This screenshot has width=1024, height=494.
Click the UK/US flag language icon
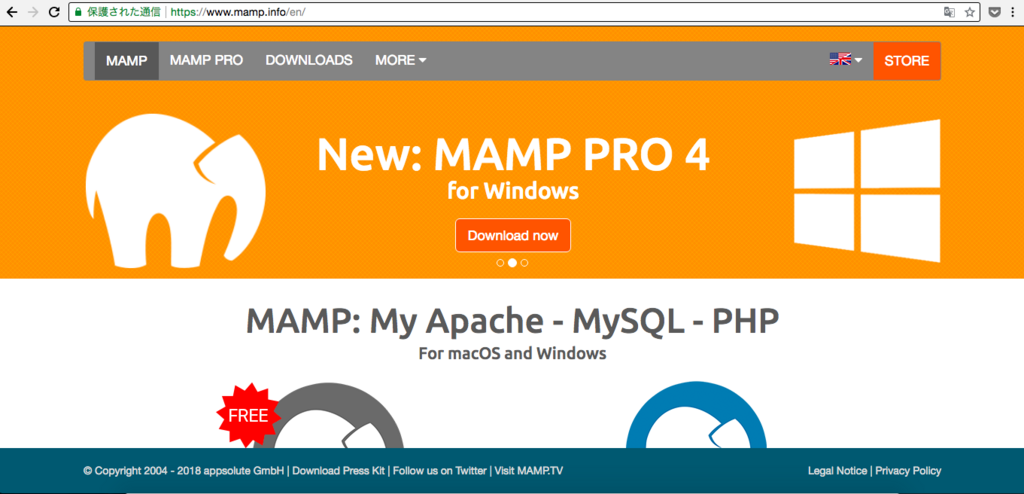(x=840, y=59)
